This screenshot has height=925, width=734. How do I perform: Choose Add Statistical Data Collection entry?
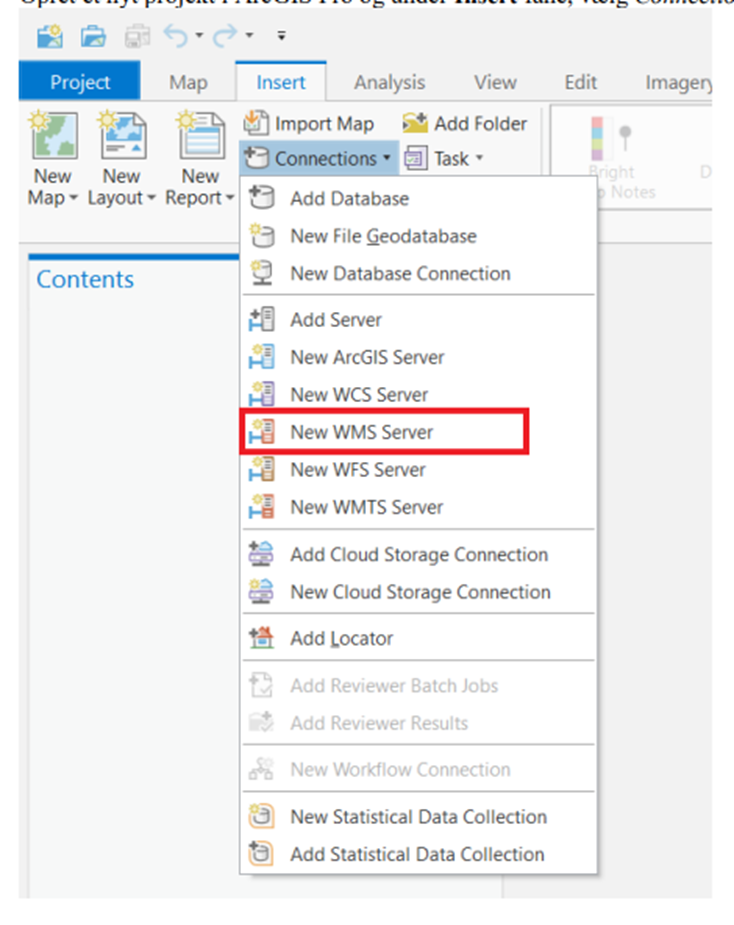click(x=417, y=854)
